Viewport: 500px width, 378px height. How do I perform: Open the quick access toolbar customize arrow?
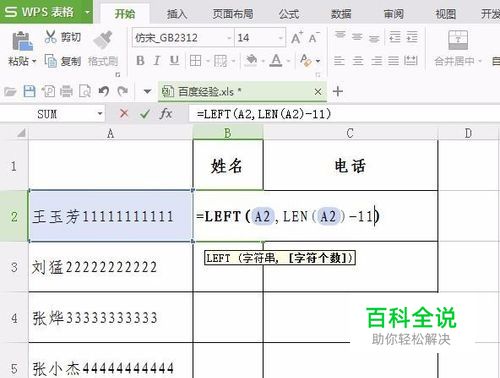point(147,91)
